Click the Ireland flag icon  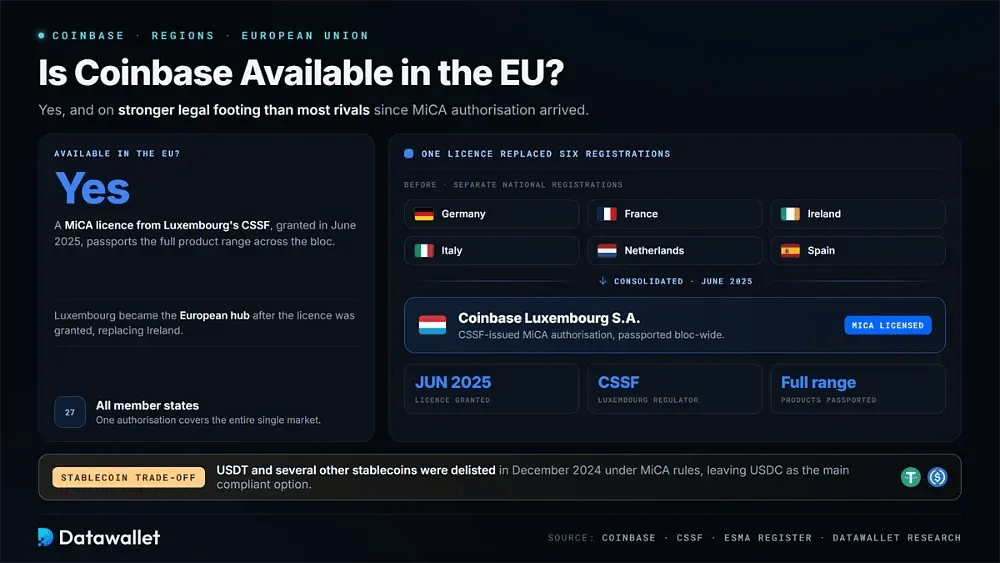pos(790,214)
